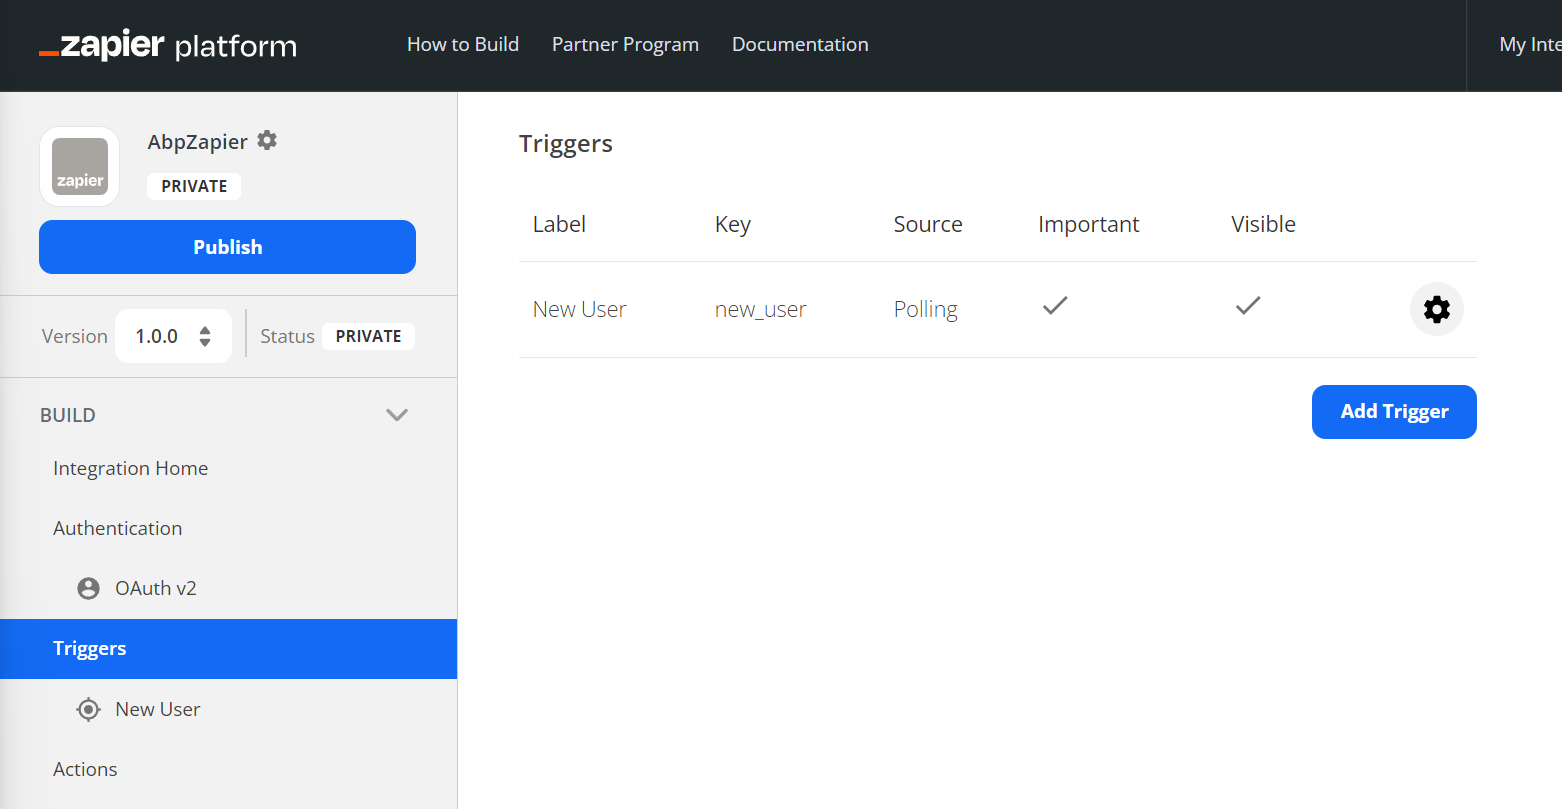1562x809 pixels.
Task: Click the Triggers page heading
Action: click(566, 144)
